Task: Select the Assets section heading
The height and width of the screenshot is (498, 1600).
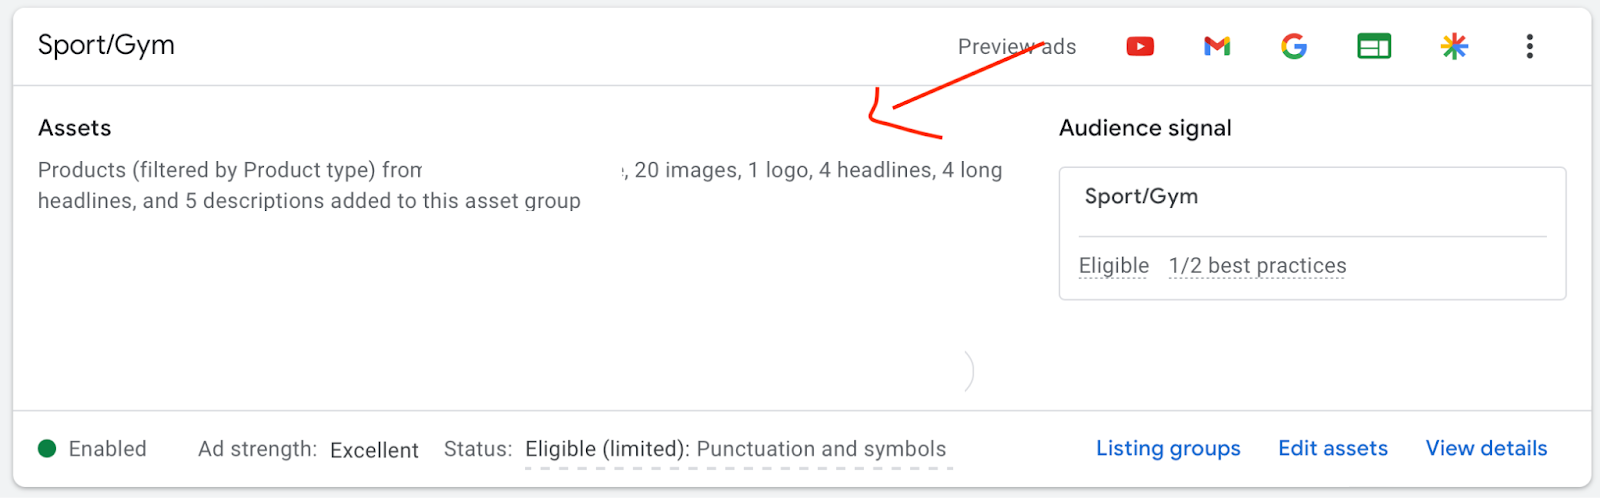Action: [x=74, y=128]
